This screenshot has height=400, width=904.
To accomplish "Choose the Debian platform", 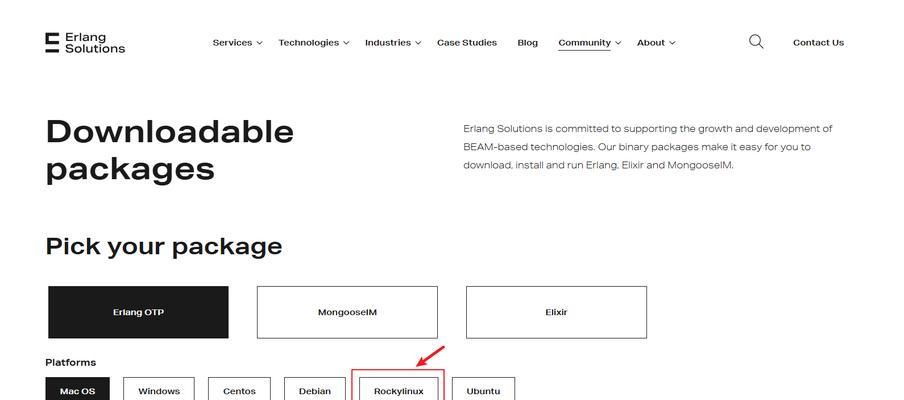I will [x=315, y=389].
